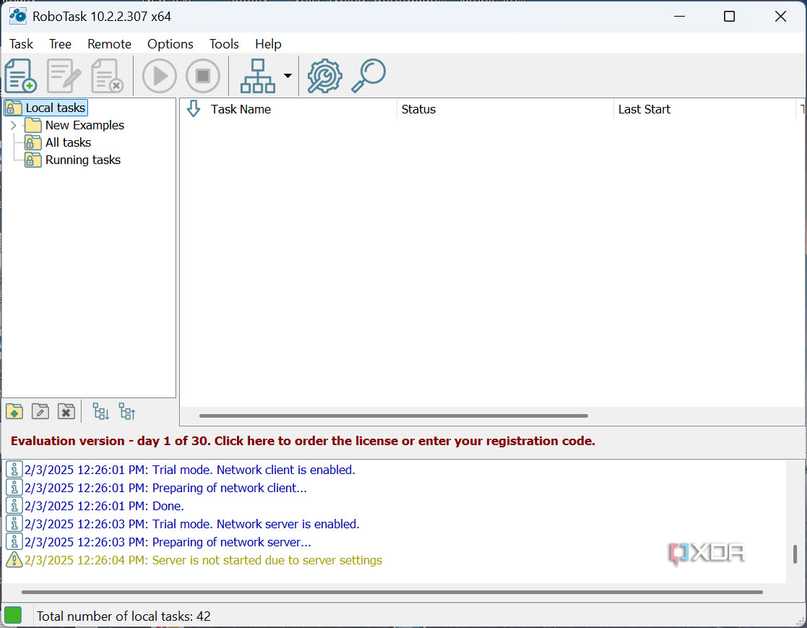The width and height of the screenshot is (807, 628).
Task: Click the warning icon on the server-not-started log entry
Action: (14, 560)
